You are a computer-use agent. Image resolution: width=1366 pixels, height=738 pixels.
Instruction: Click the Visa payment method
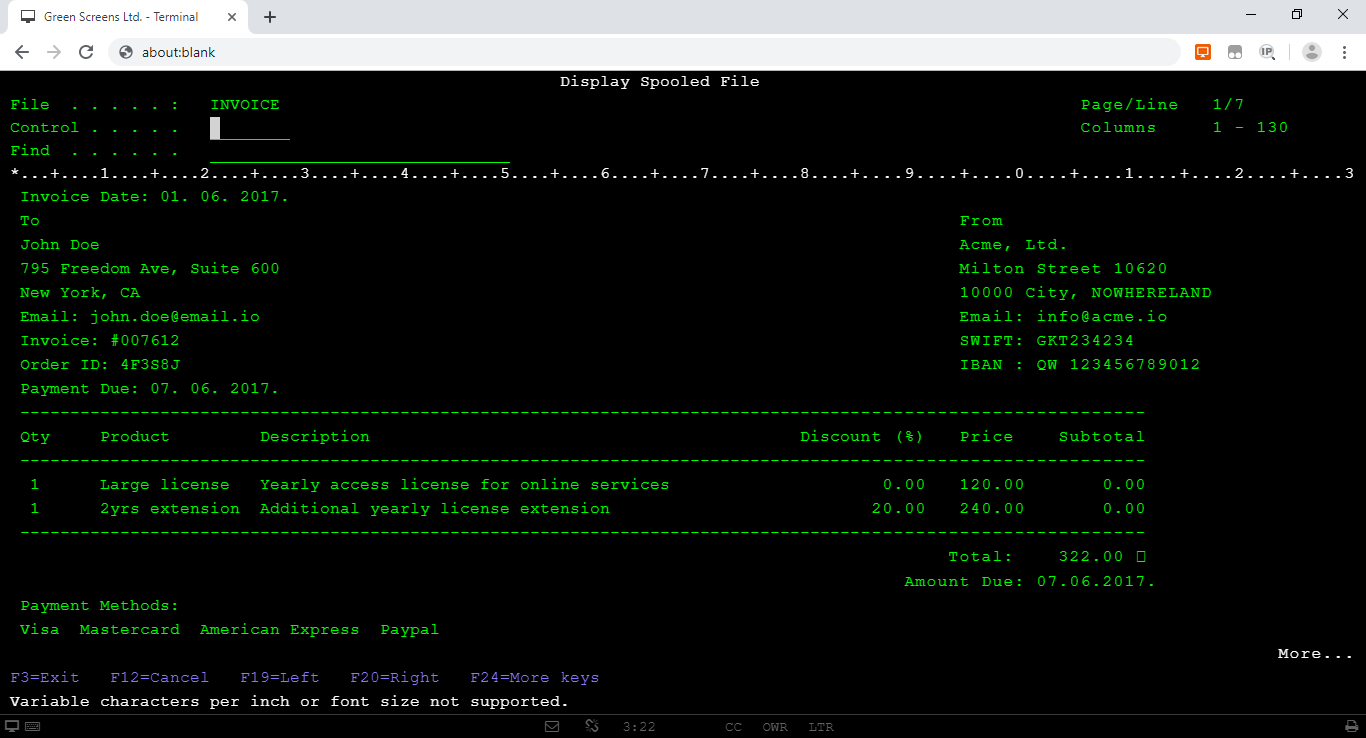click(x=40, y=630)
